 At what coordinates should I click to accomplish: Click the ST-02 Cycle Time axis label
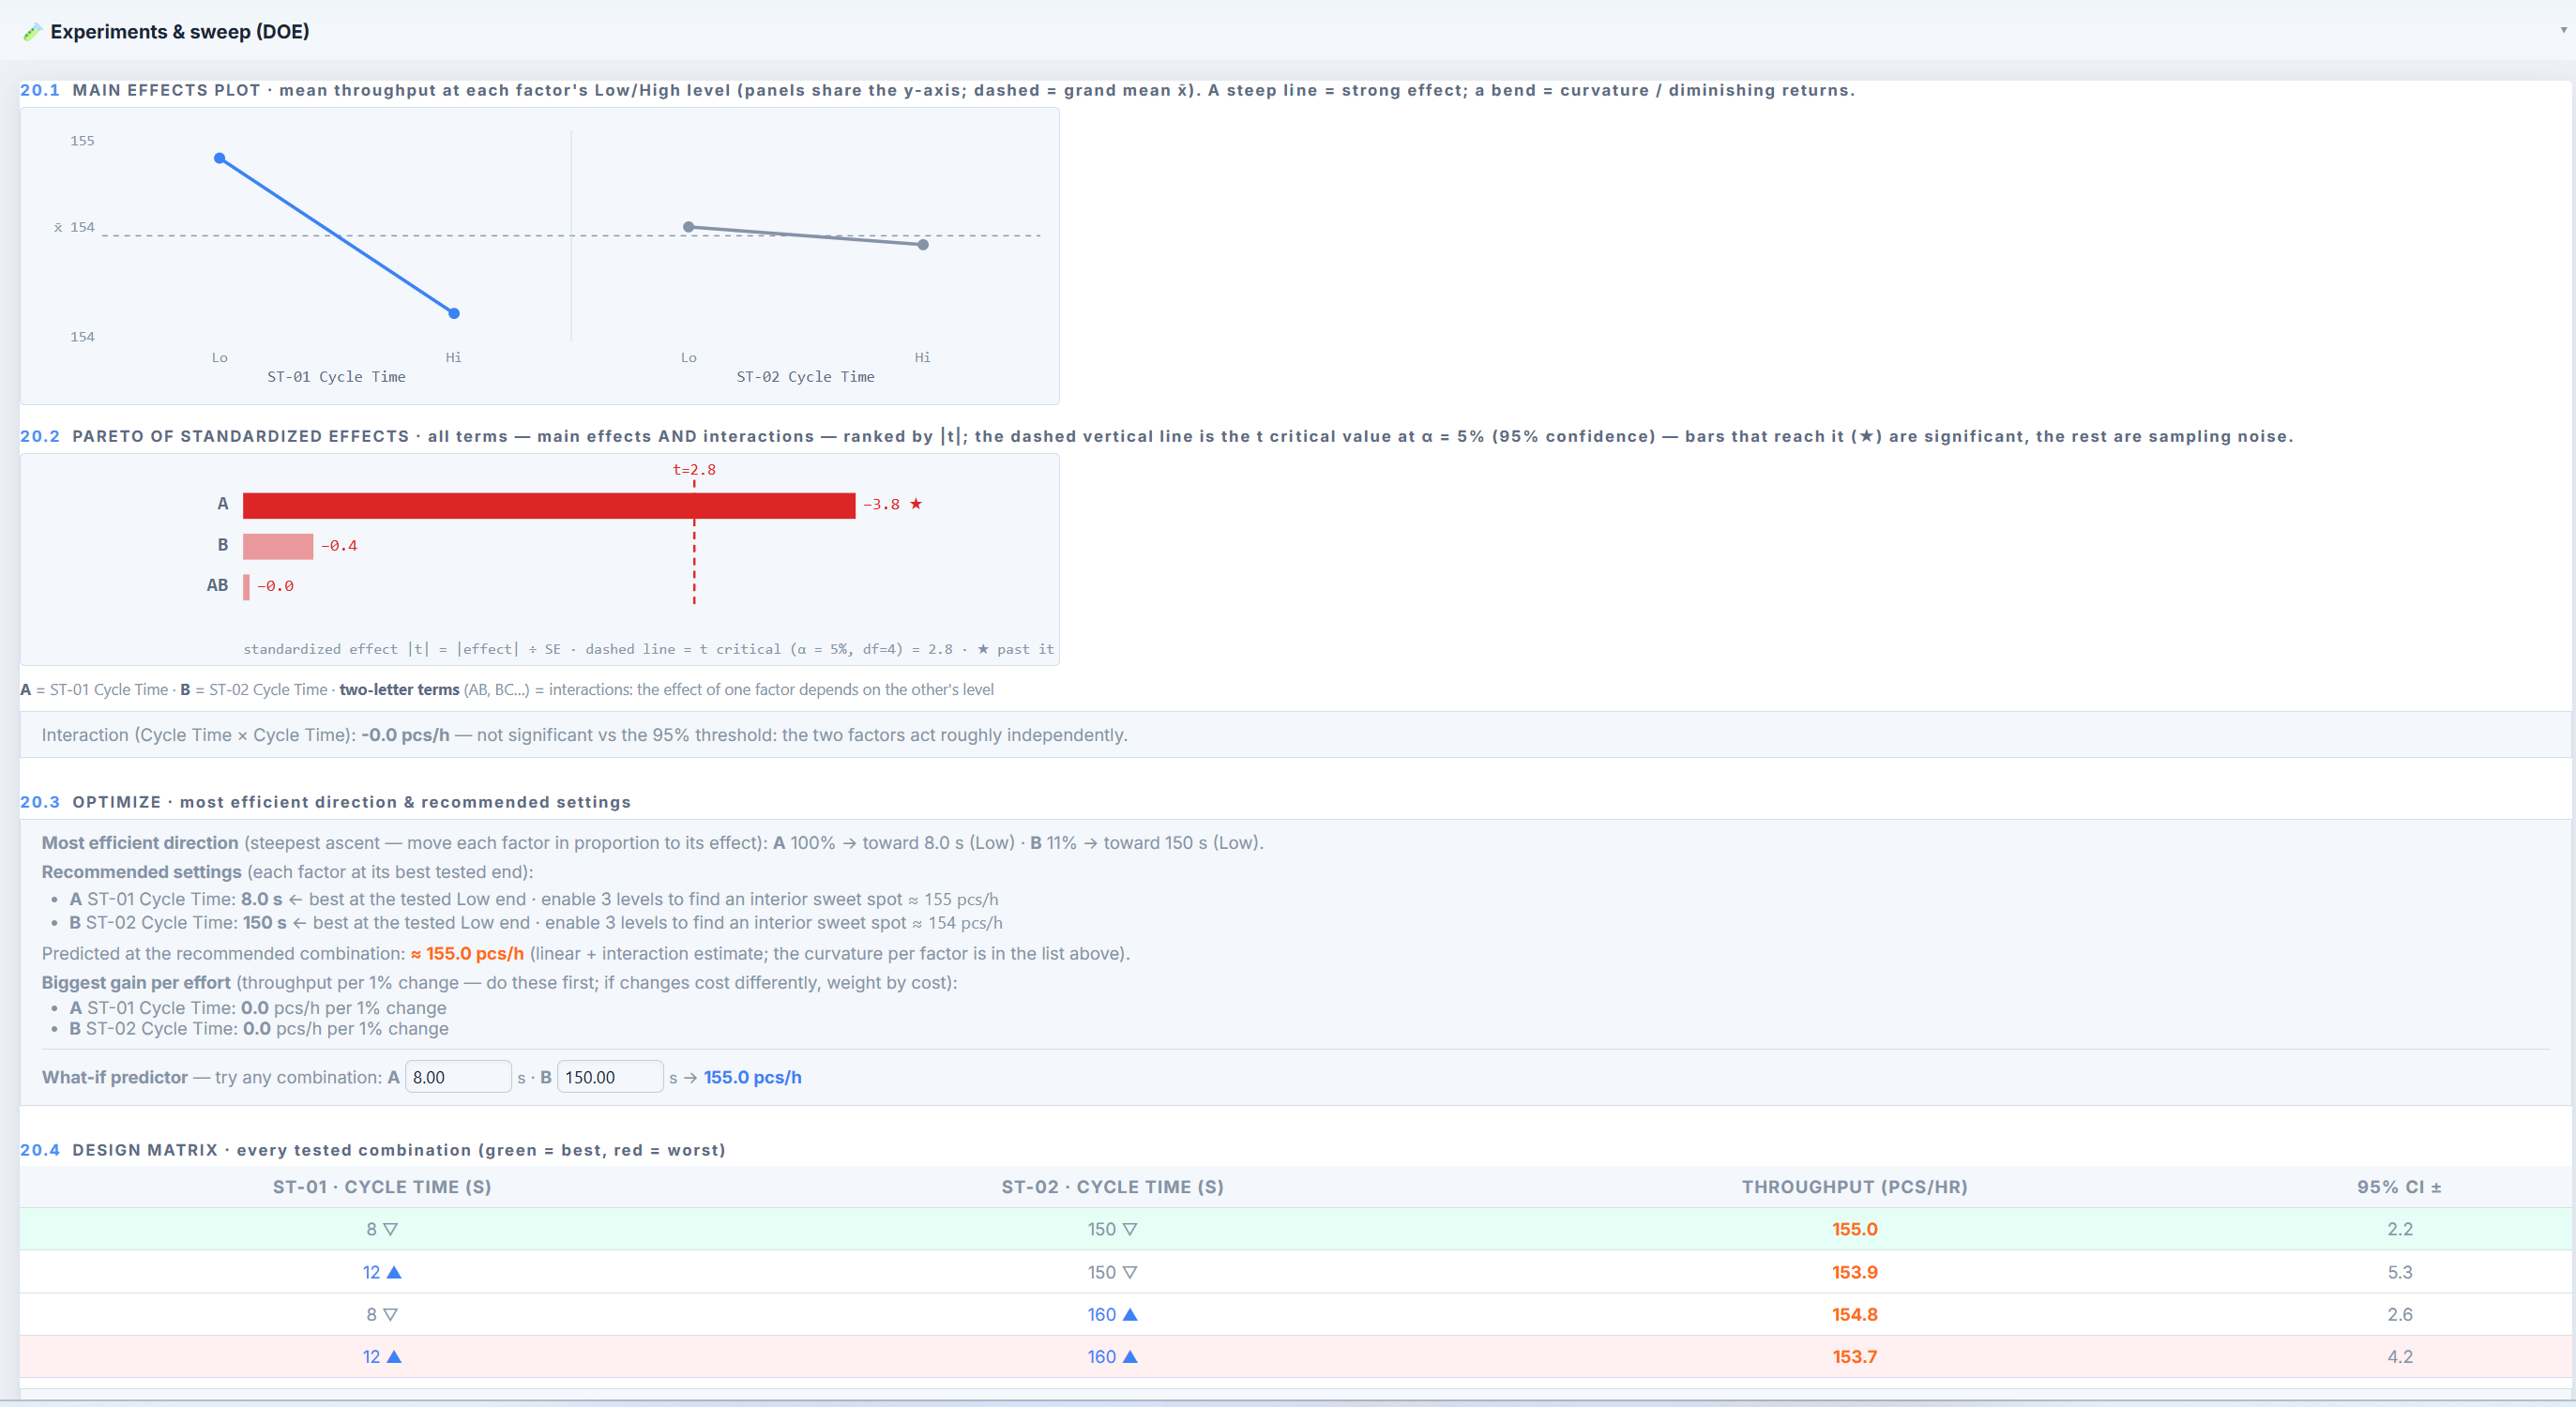tap(805, 377)
